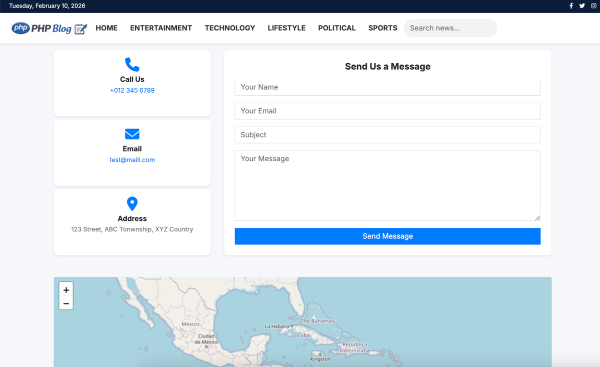
Task: Zoom in on the map
Action: click(x=66, y=290)
